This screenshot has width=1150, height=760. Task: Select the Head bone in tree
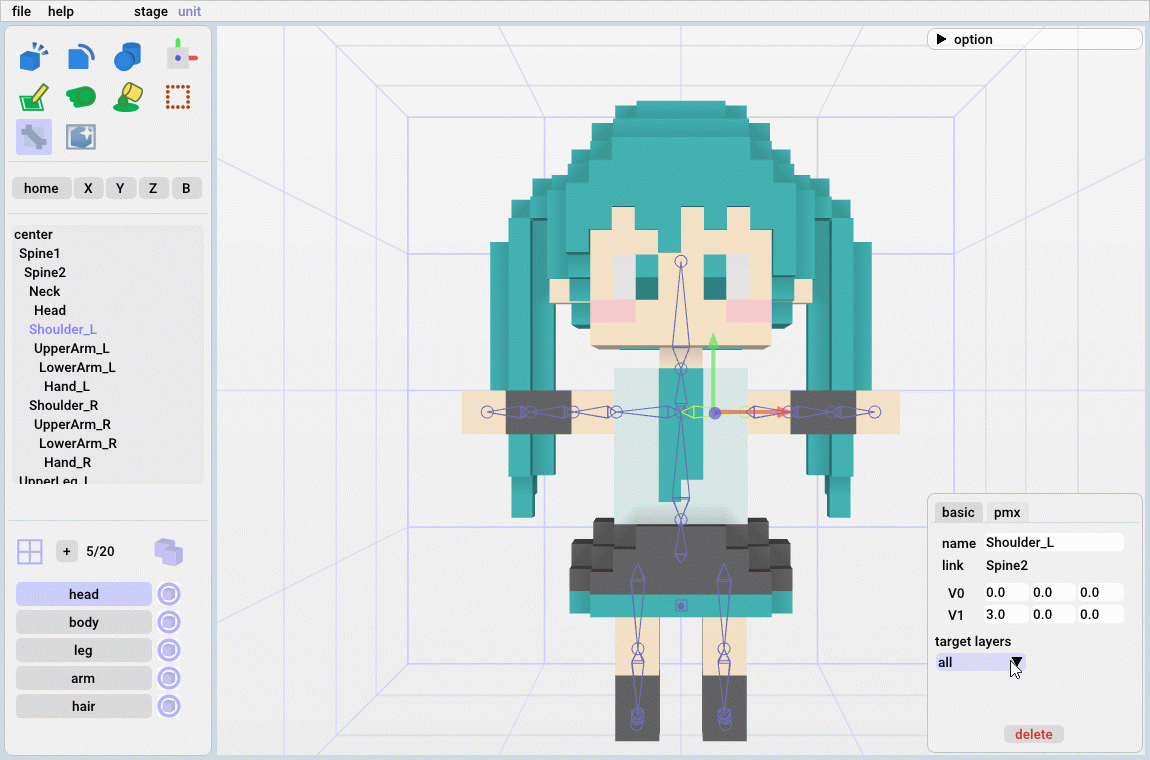tap(50, 311)
